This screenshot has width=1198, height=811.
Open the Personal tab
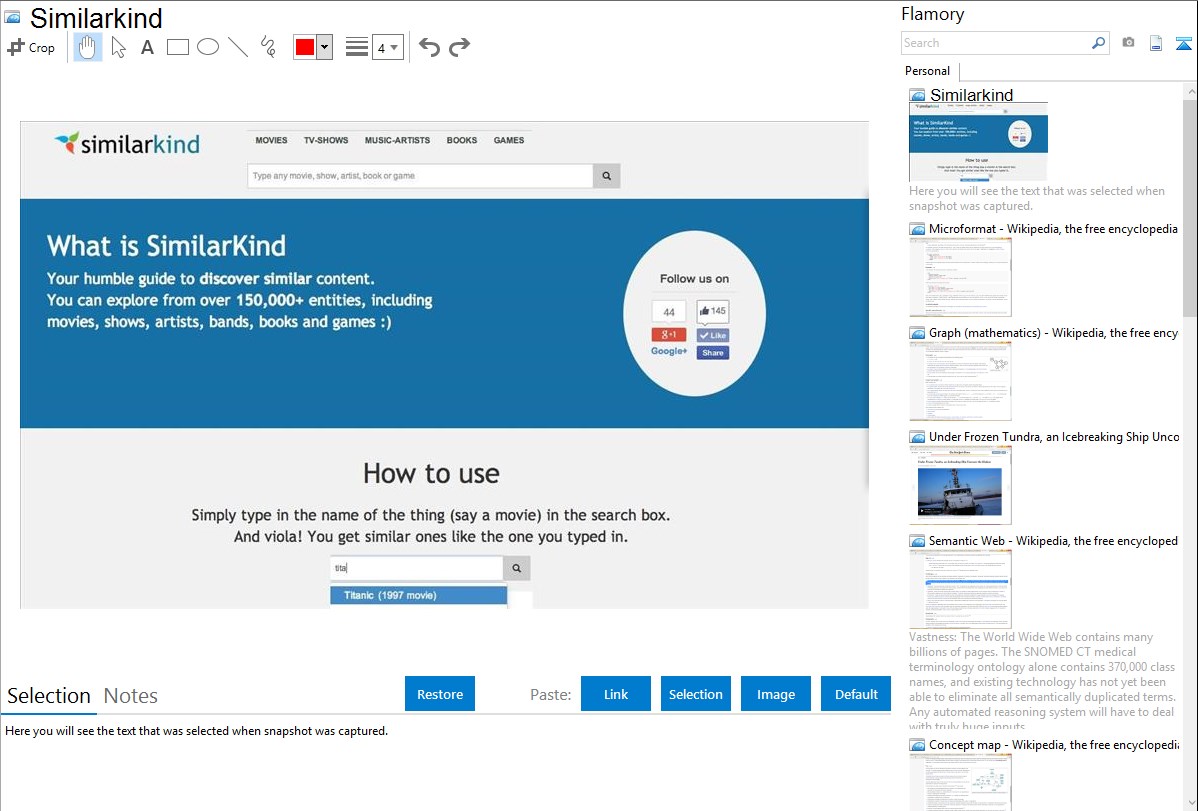928,71
